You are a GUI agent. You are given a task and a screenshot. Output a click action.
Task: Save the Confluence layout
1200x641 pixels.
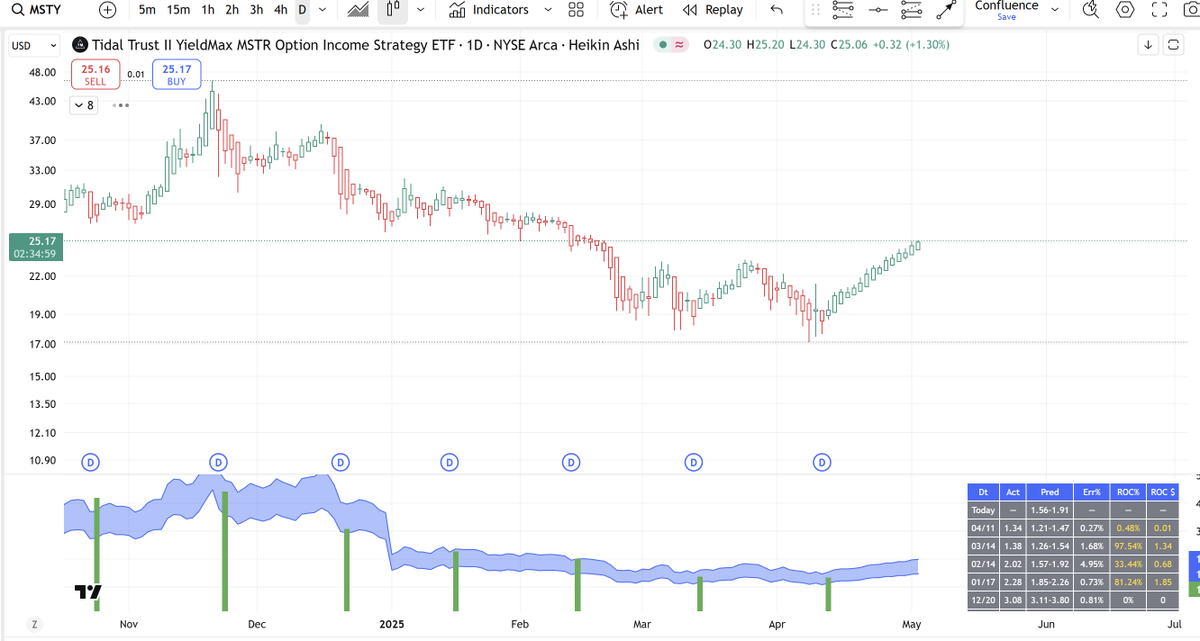pyautogui.click(x=1006, y=17)
